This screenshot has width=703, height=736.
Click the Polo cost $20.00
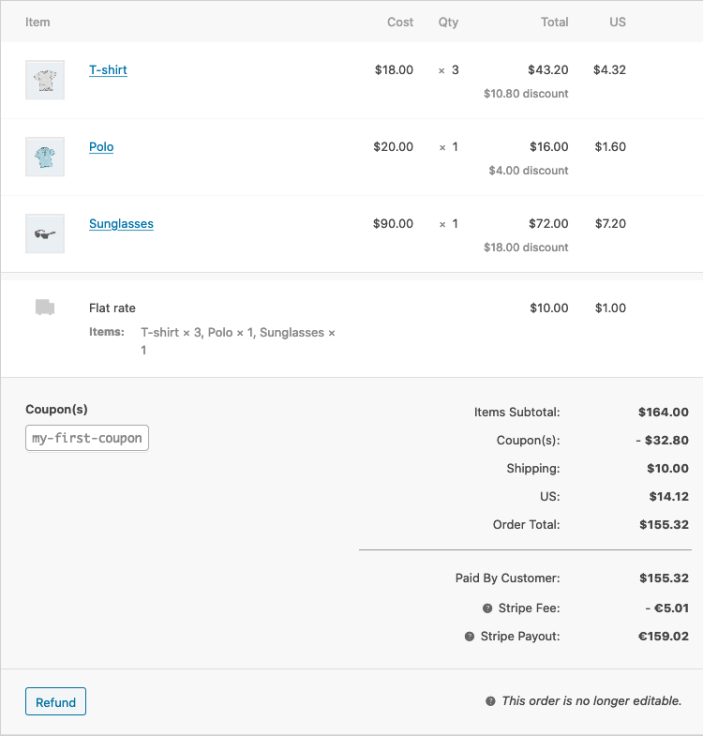click(x=393, y=147)
